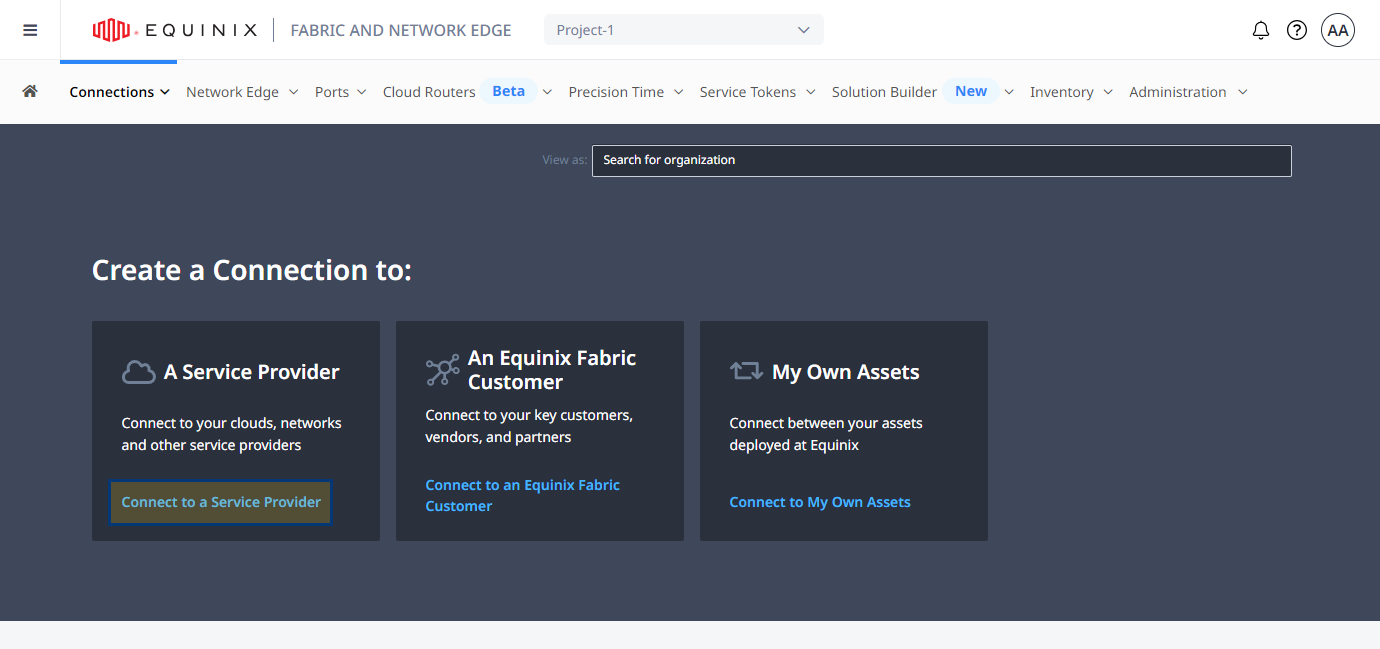Click the Equinix logo

174,30
